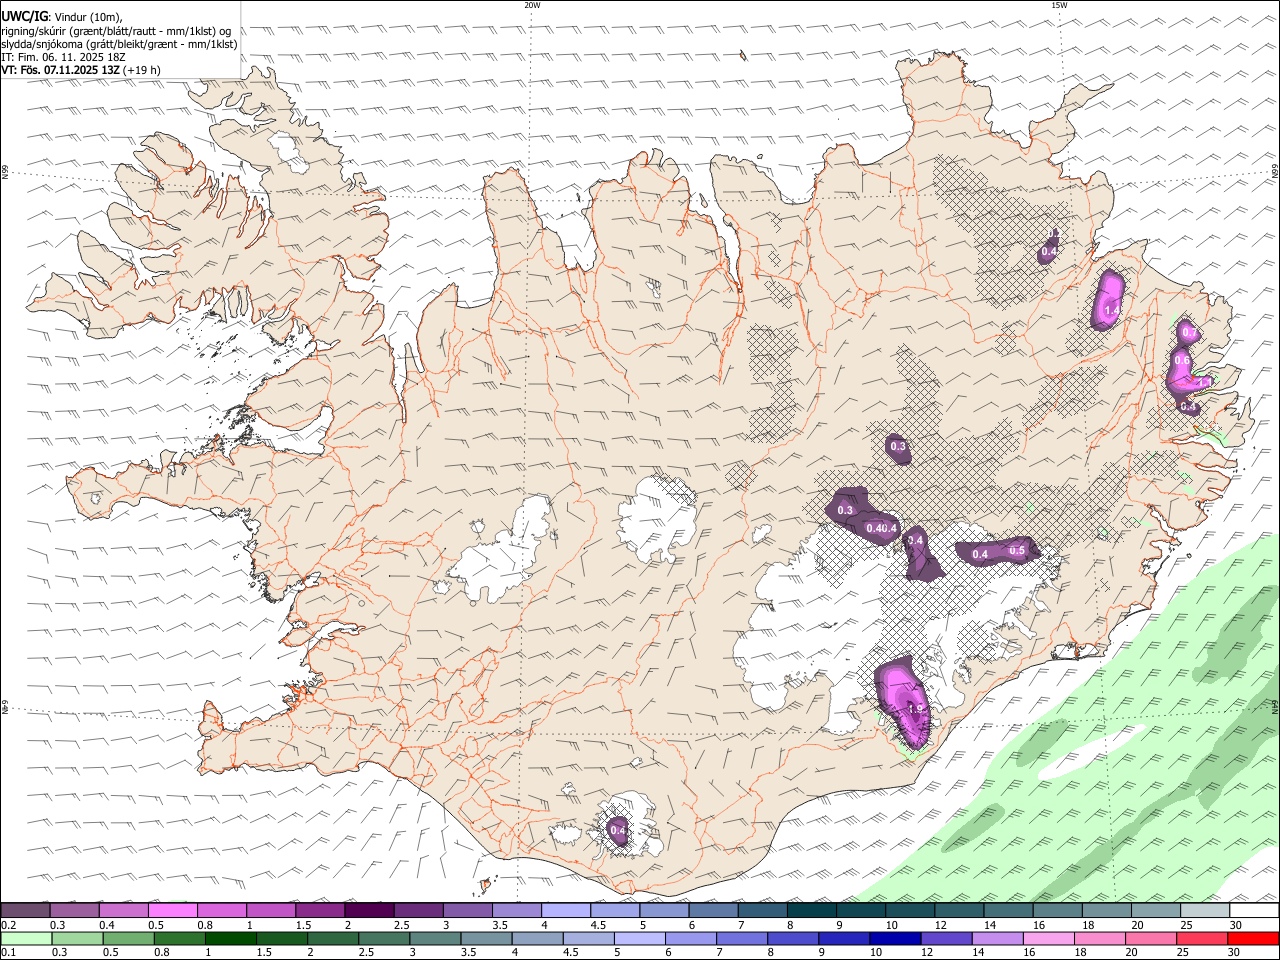The image size is (1280, 960).
Task: Click the violet 3 mm snow legend swatch
Action: tap(467, 911)
